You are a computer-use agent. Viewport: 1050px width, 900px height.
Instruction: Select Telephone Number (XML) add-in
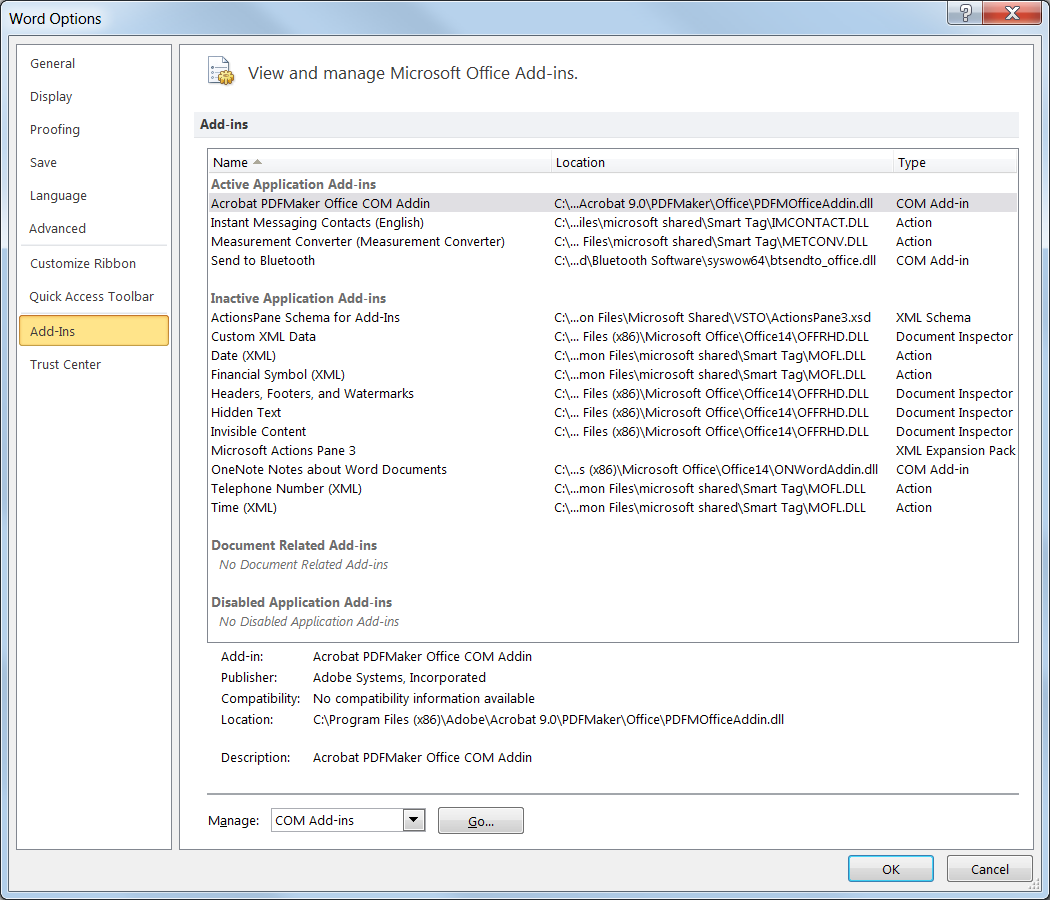click(x=613, y=489)
